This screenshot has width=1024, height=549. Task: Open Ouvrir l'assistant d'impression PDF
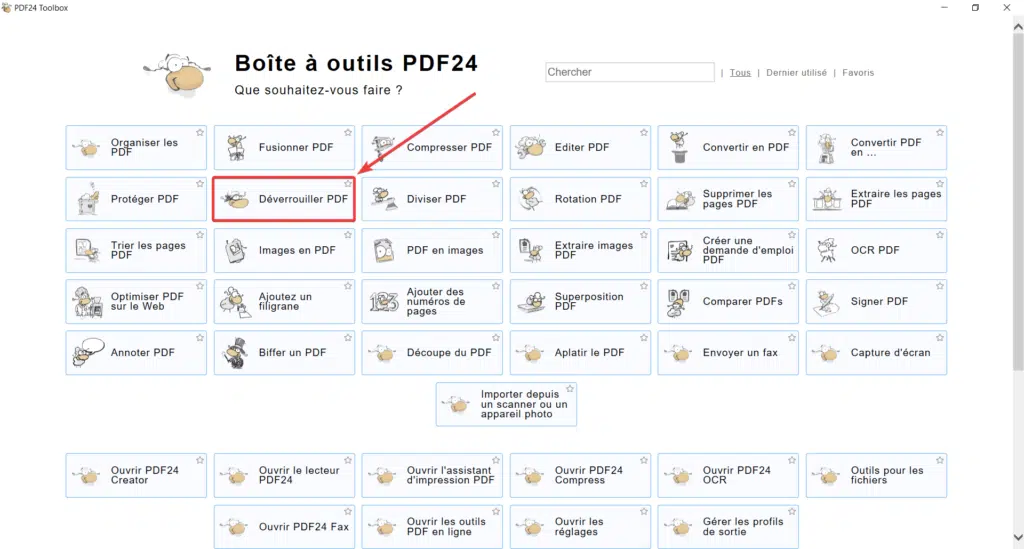click(x=432, y=475)
